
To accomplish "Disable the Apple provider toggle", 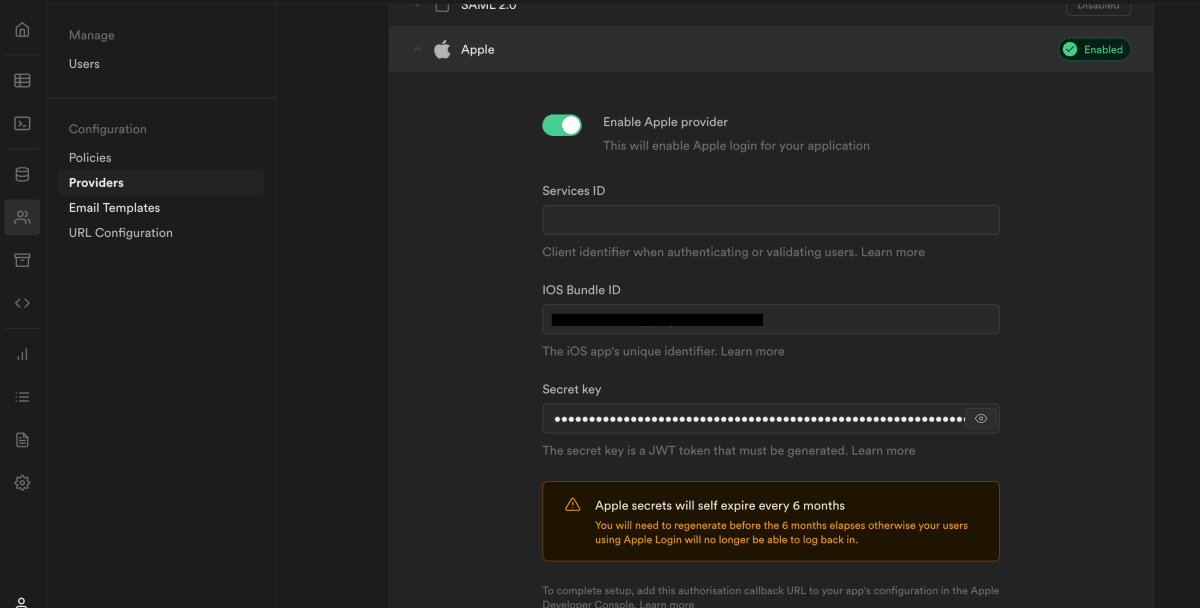I will coord(562,125).
